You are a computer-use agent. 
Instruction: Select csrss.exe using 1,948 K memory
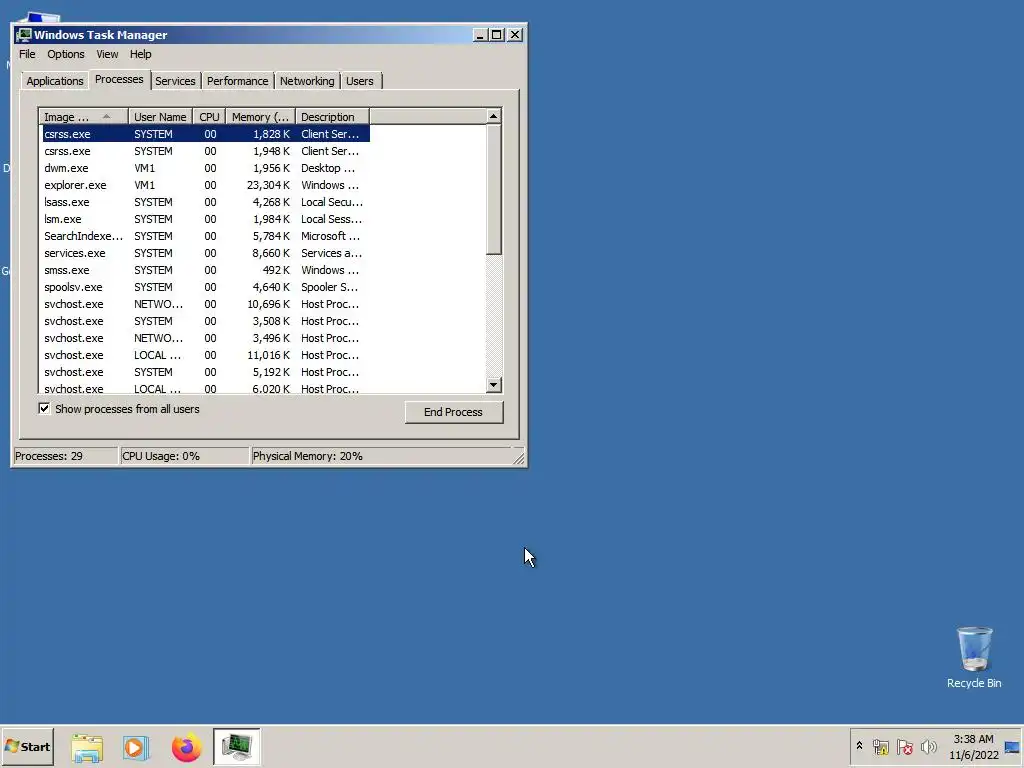pos(206,151)
